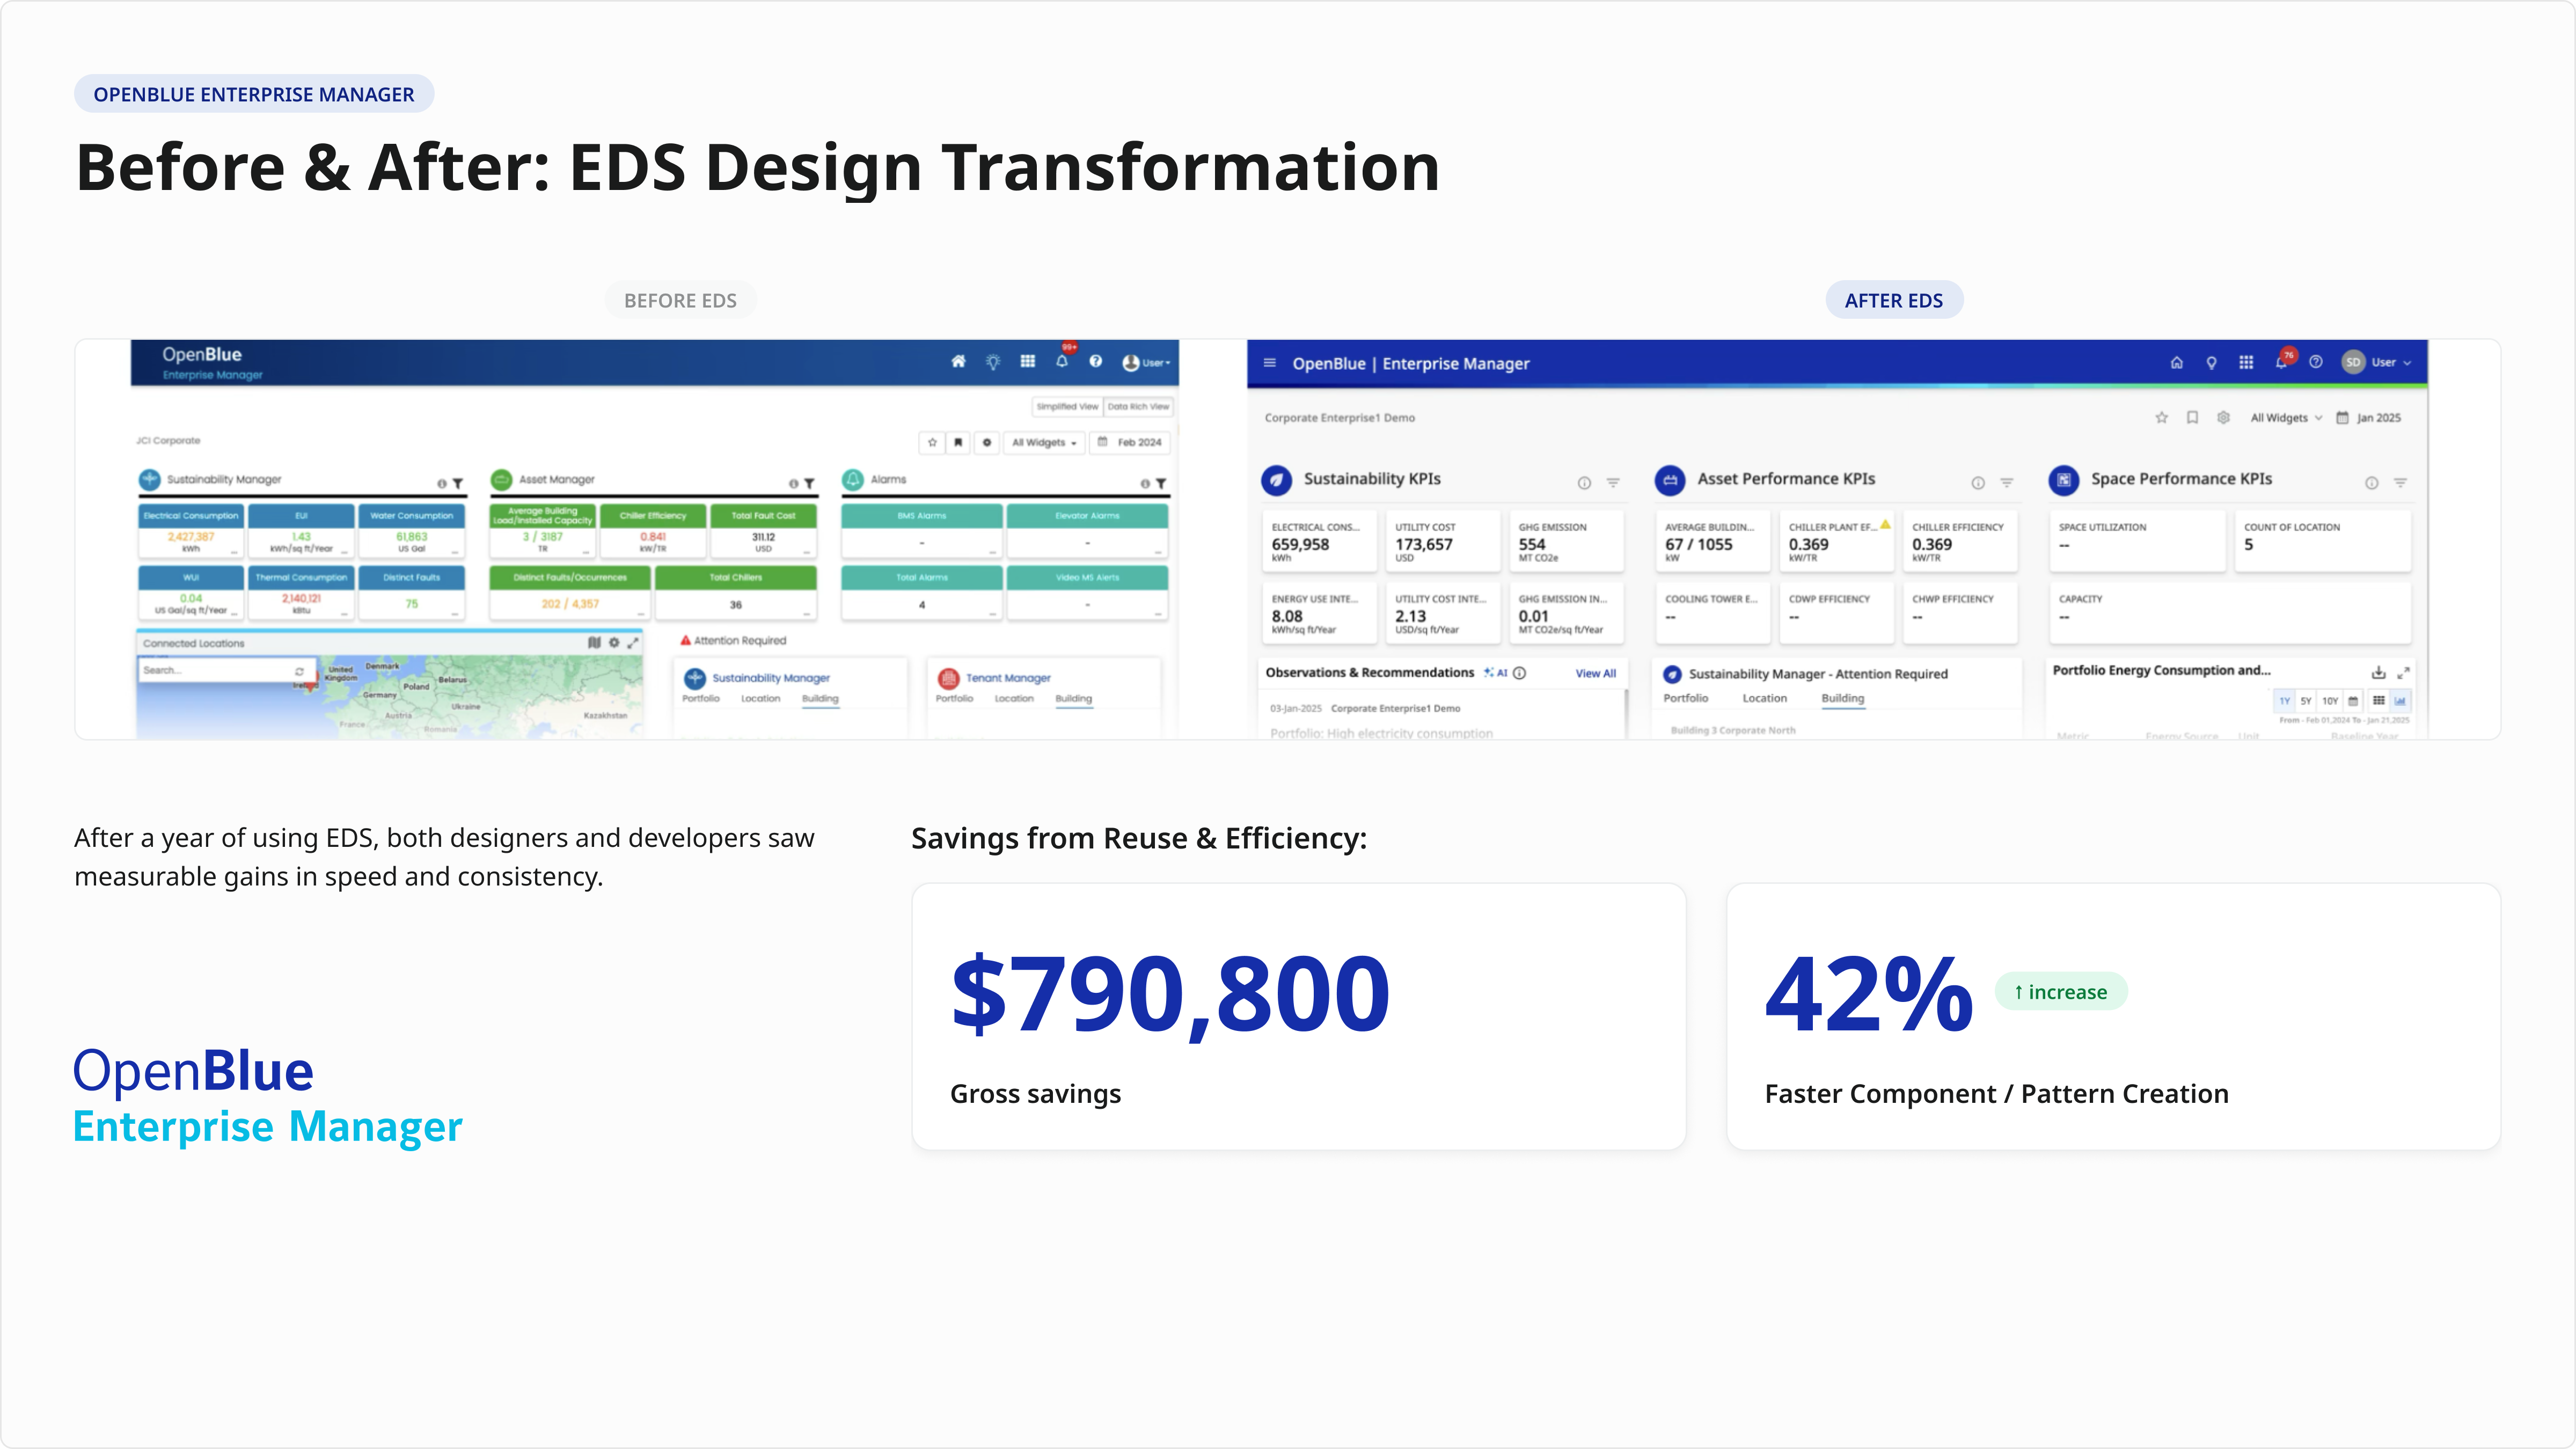2576x1449 pixels.
Task: Switch to the Building tab in Sustainability Manager
Action: (x=1843, y=699)
